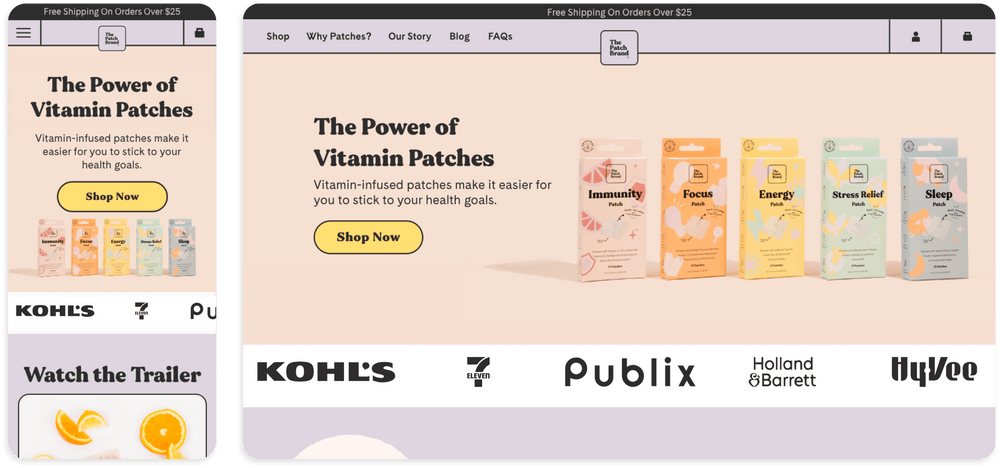Open the desktop shopping bag icon
This screenshot has width=1000, height=468.
tap(967, 36)
